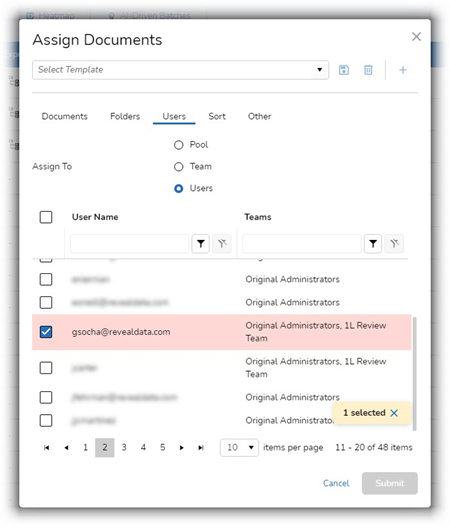The height and width of the screenshot is (526, 450).
Task: Save the current assignment template
Action: pos(343,70)
